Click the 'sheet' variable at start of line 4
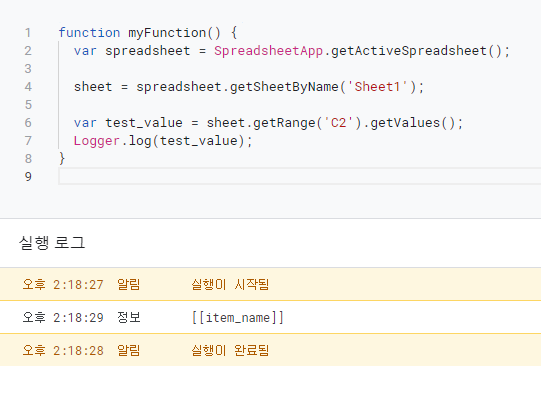The height and width of the screenshot is (395, 541). coord(93,87)
